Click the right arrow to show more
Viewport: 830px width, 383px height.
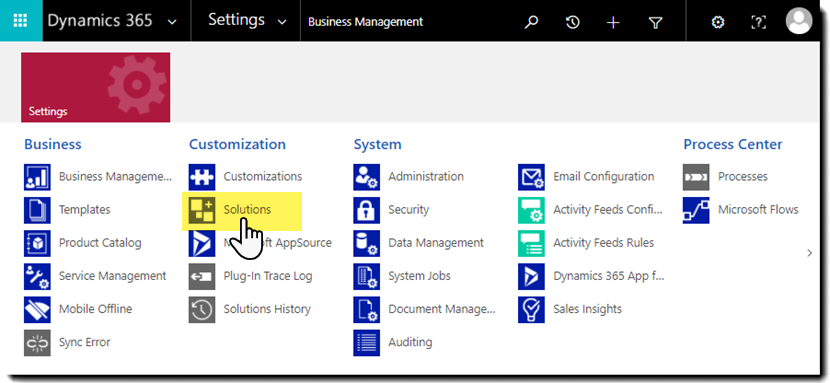[x=809, y=253]
